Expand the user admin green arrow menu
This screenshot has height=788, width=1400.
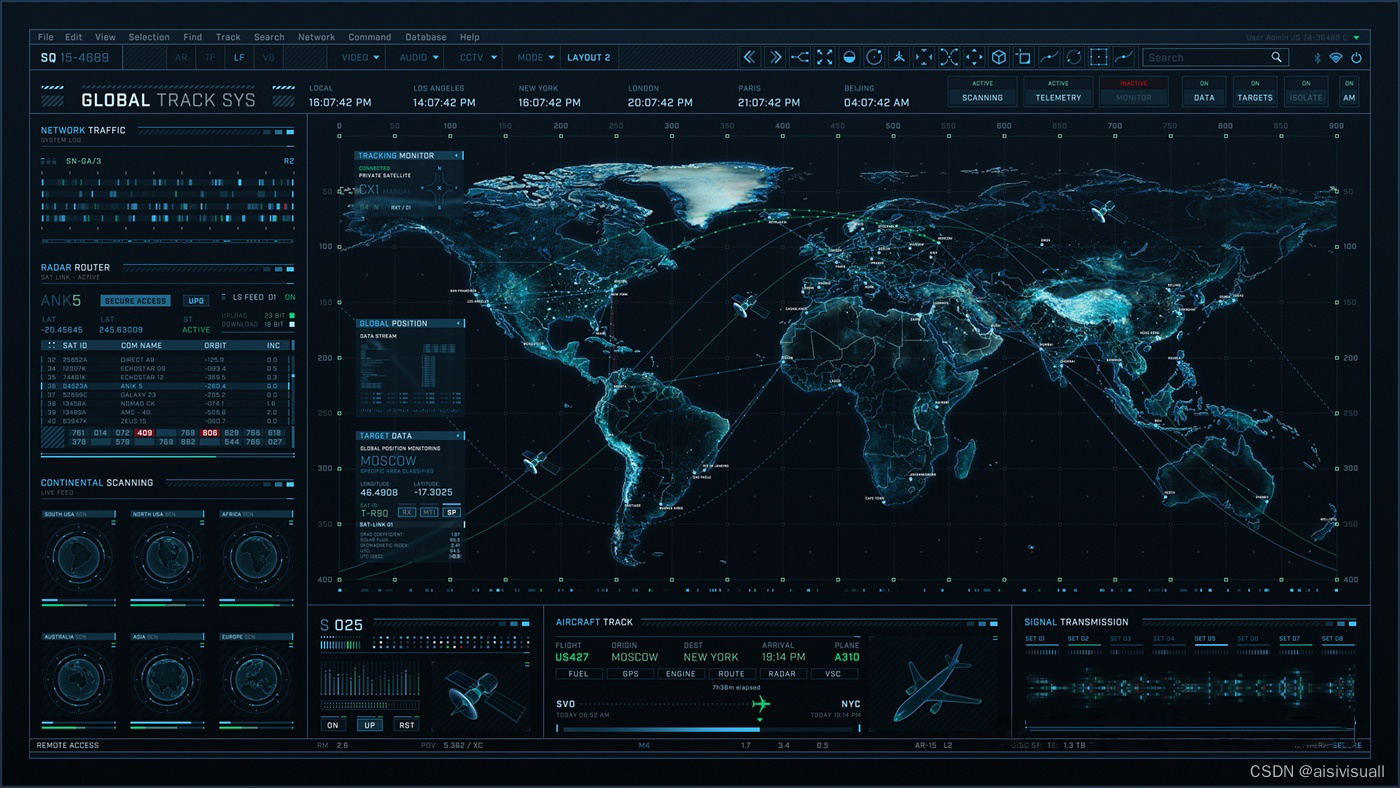click(1356, 37)
